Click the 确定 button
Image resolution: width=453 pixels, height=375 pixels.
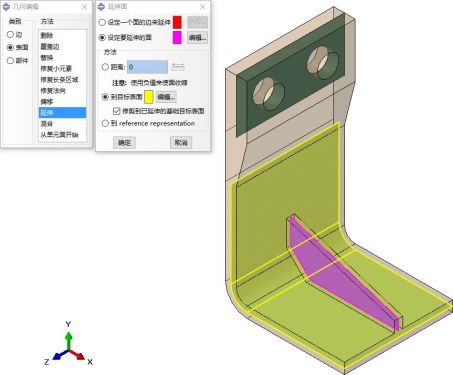pos(124,143)
